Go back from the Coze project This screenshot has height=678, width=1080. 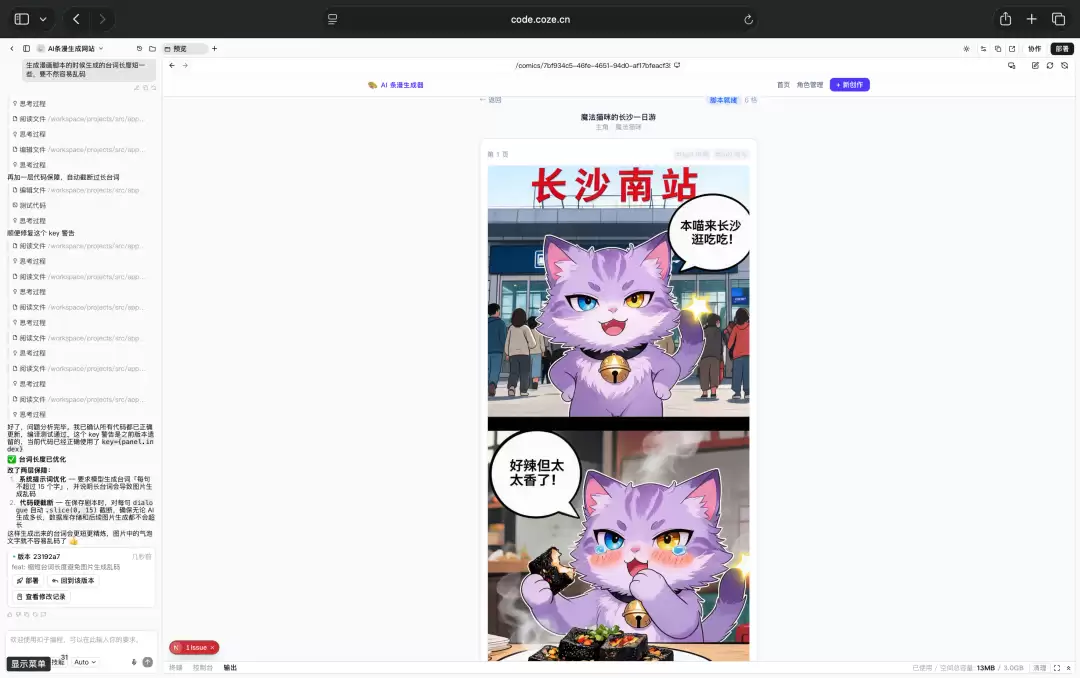tap(12, 48)
